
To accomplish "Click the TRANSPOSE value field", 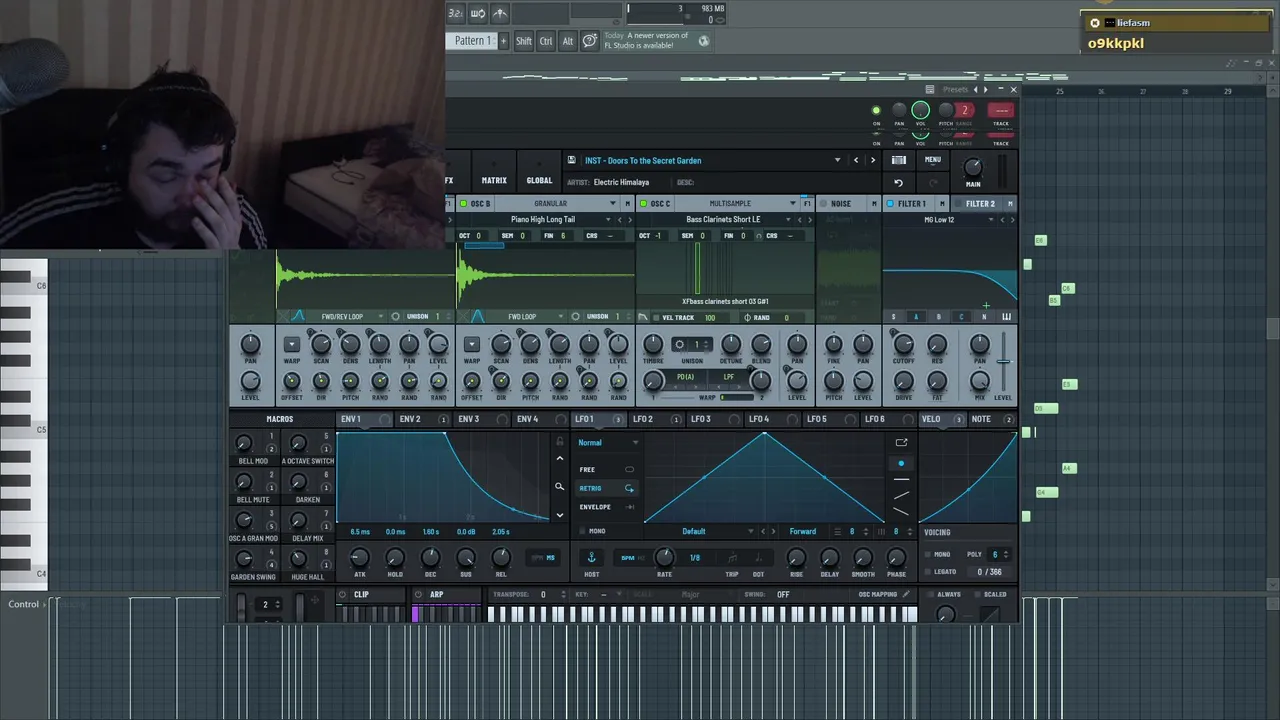I will 543,594.
